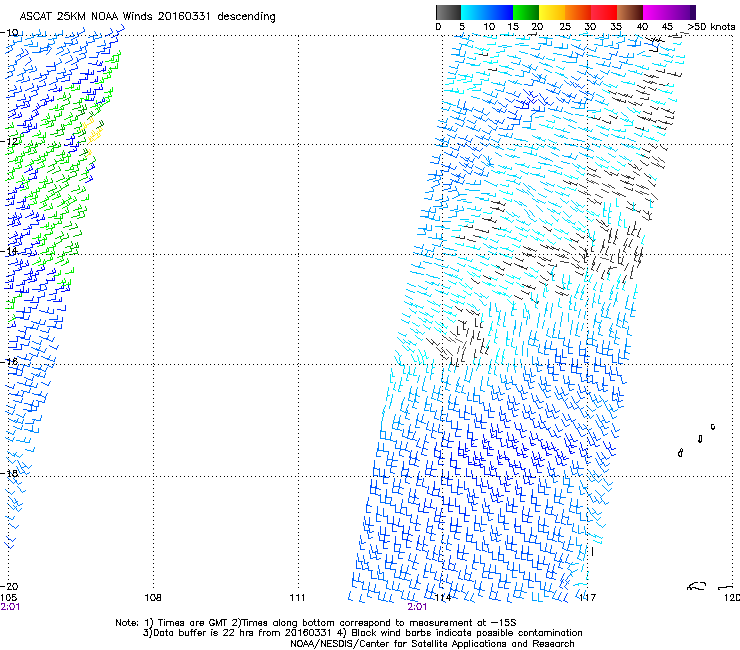Click the gray 0–5 knots color bar segment

click(448, 12)
